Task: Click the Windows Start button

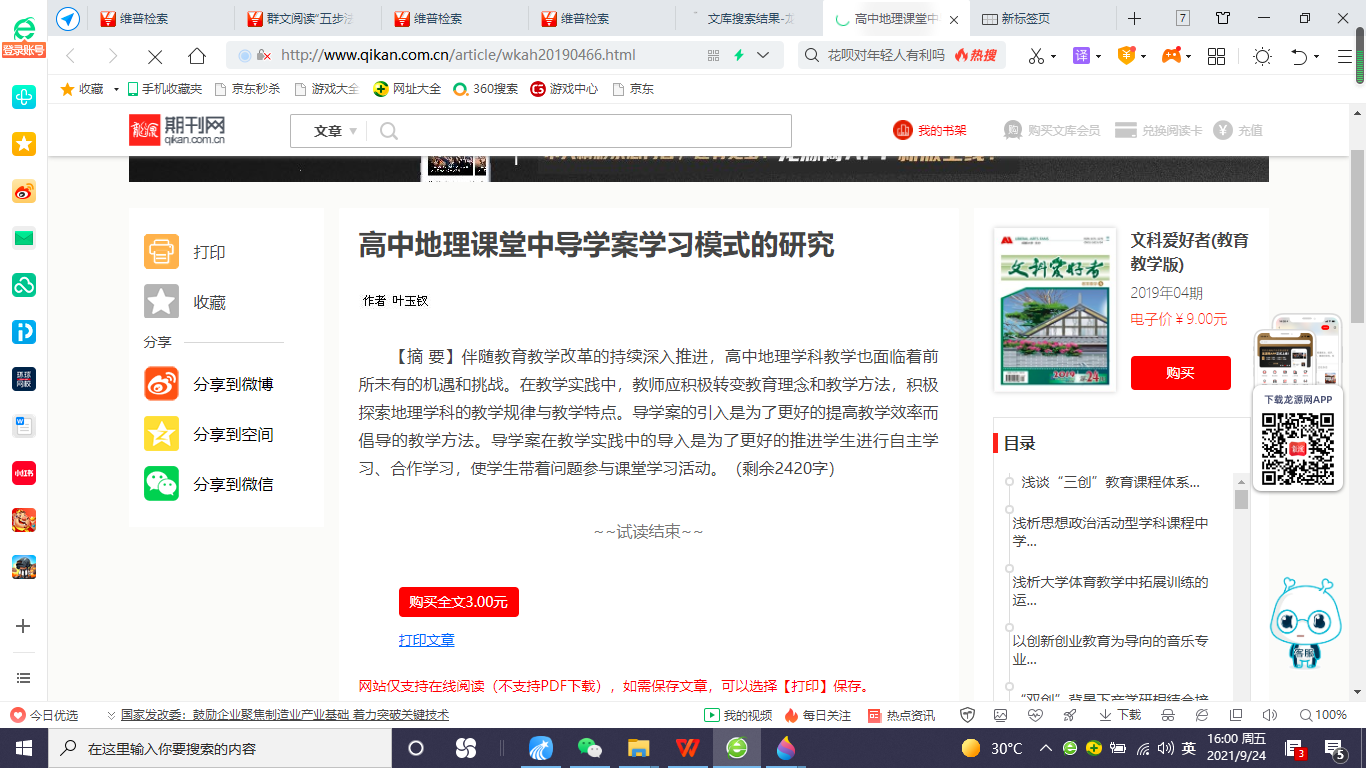Action: pos(23,748)
